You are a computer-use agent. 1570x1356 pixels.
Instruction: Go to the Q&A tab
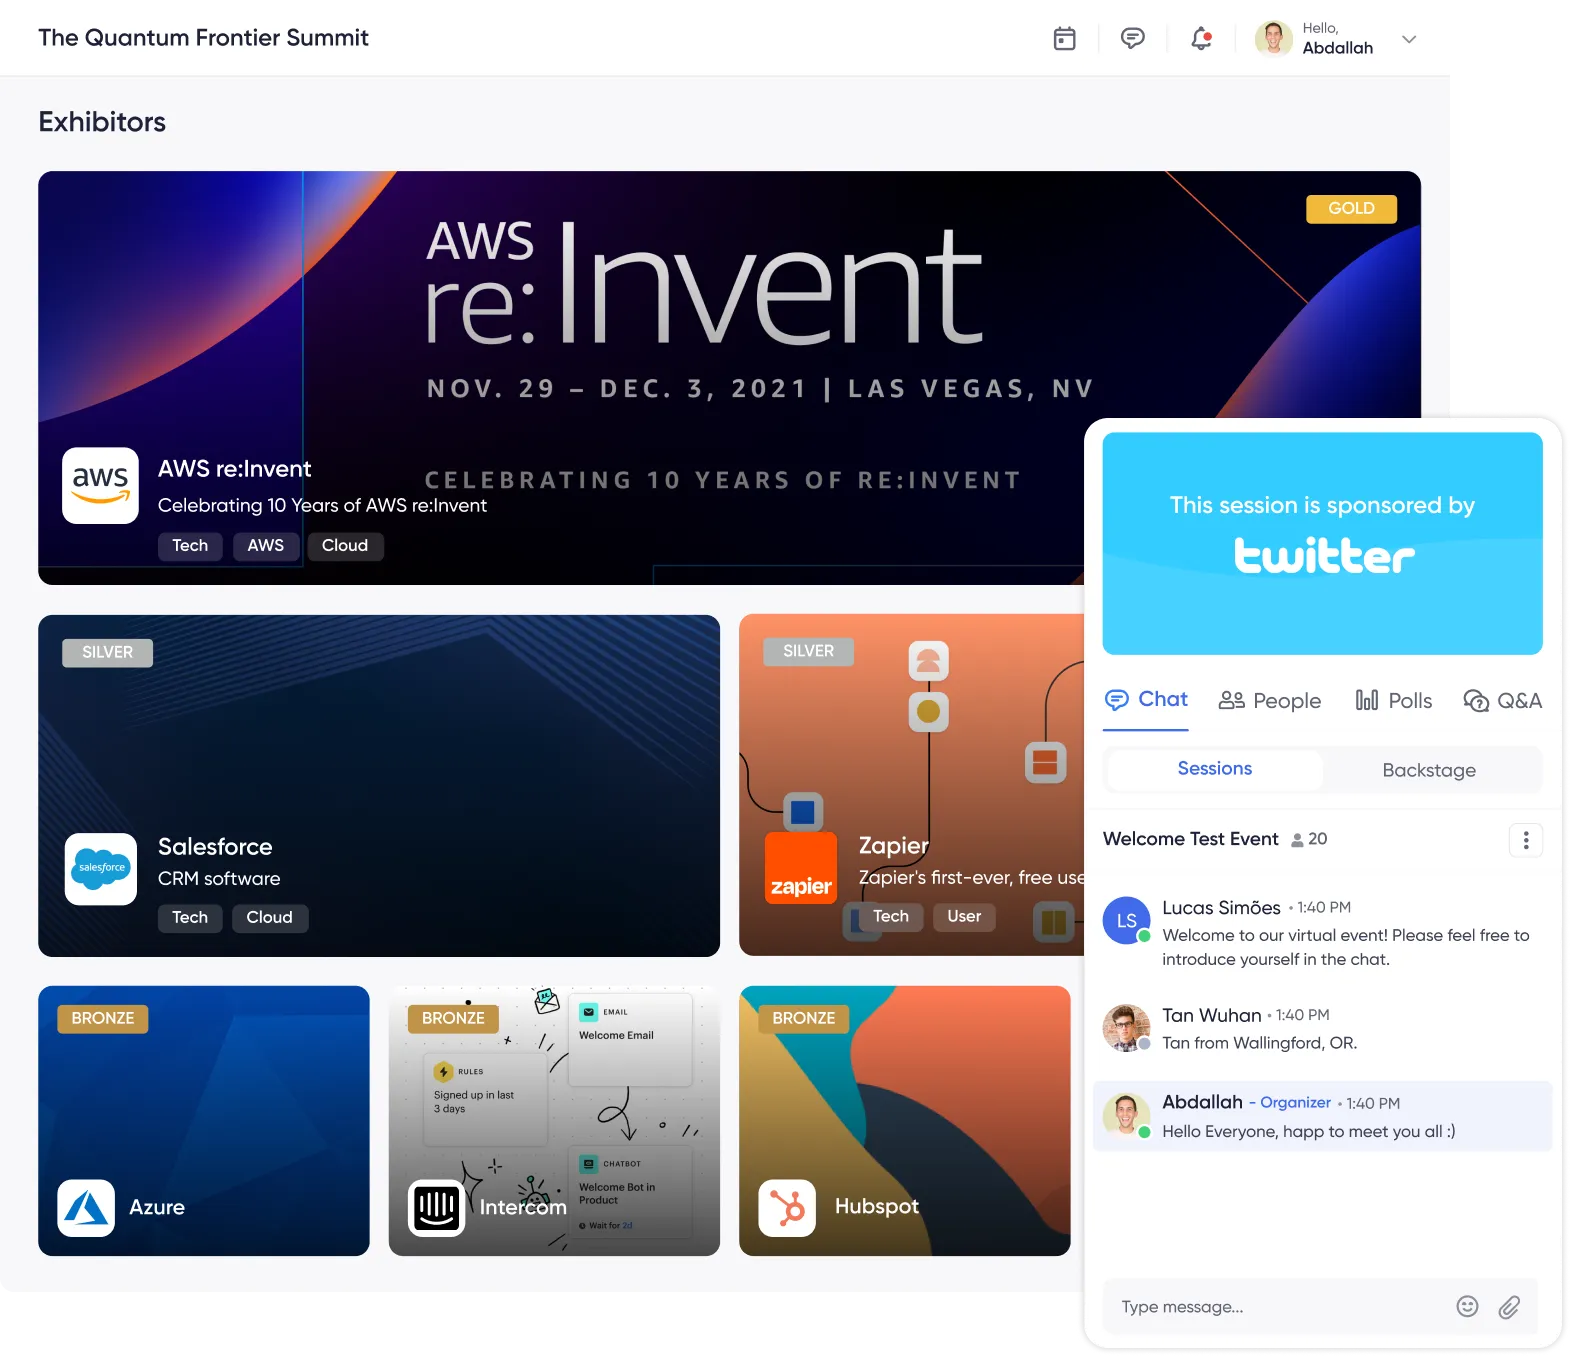(x=1502, y=701)
